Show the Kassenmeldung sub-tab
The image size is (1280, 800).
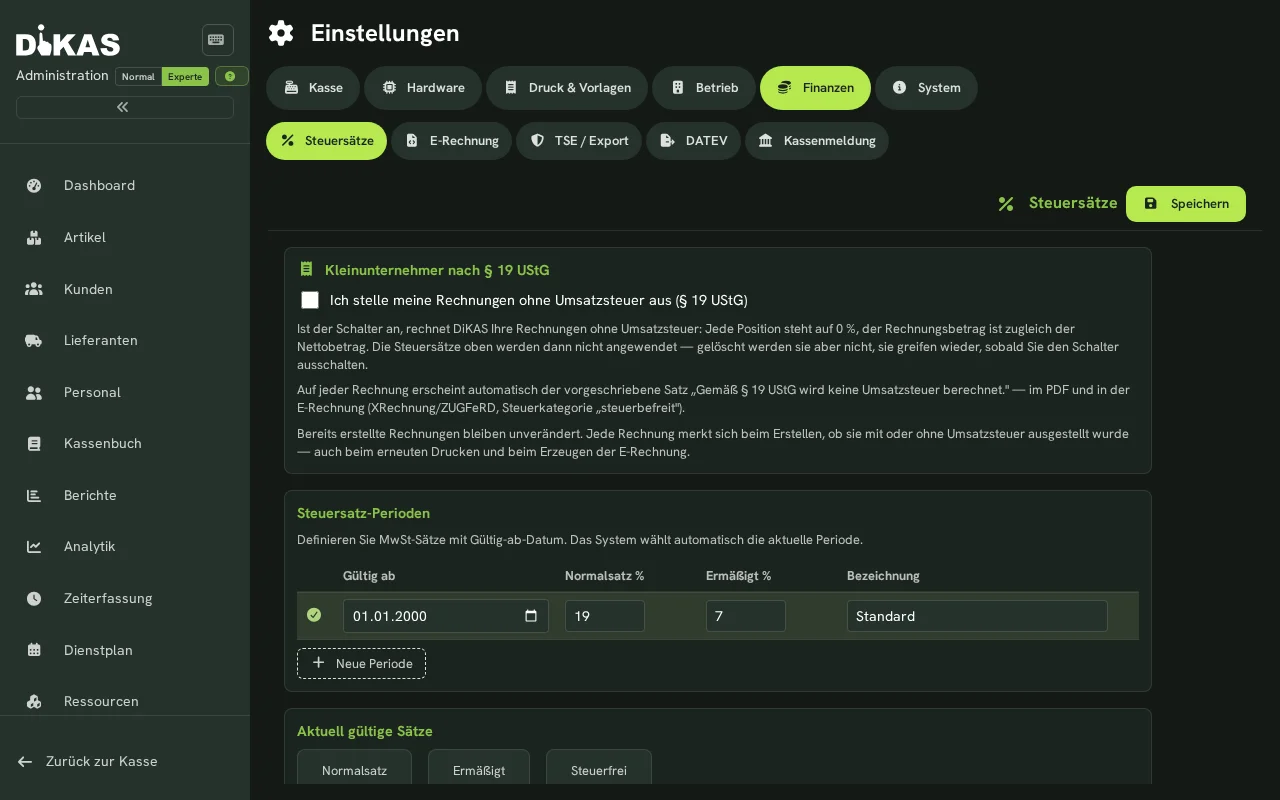817,141
